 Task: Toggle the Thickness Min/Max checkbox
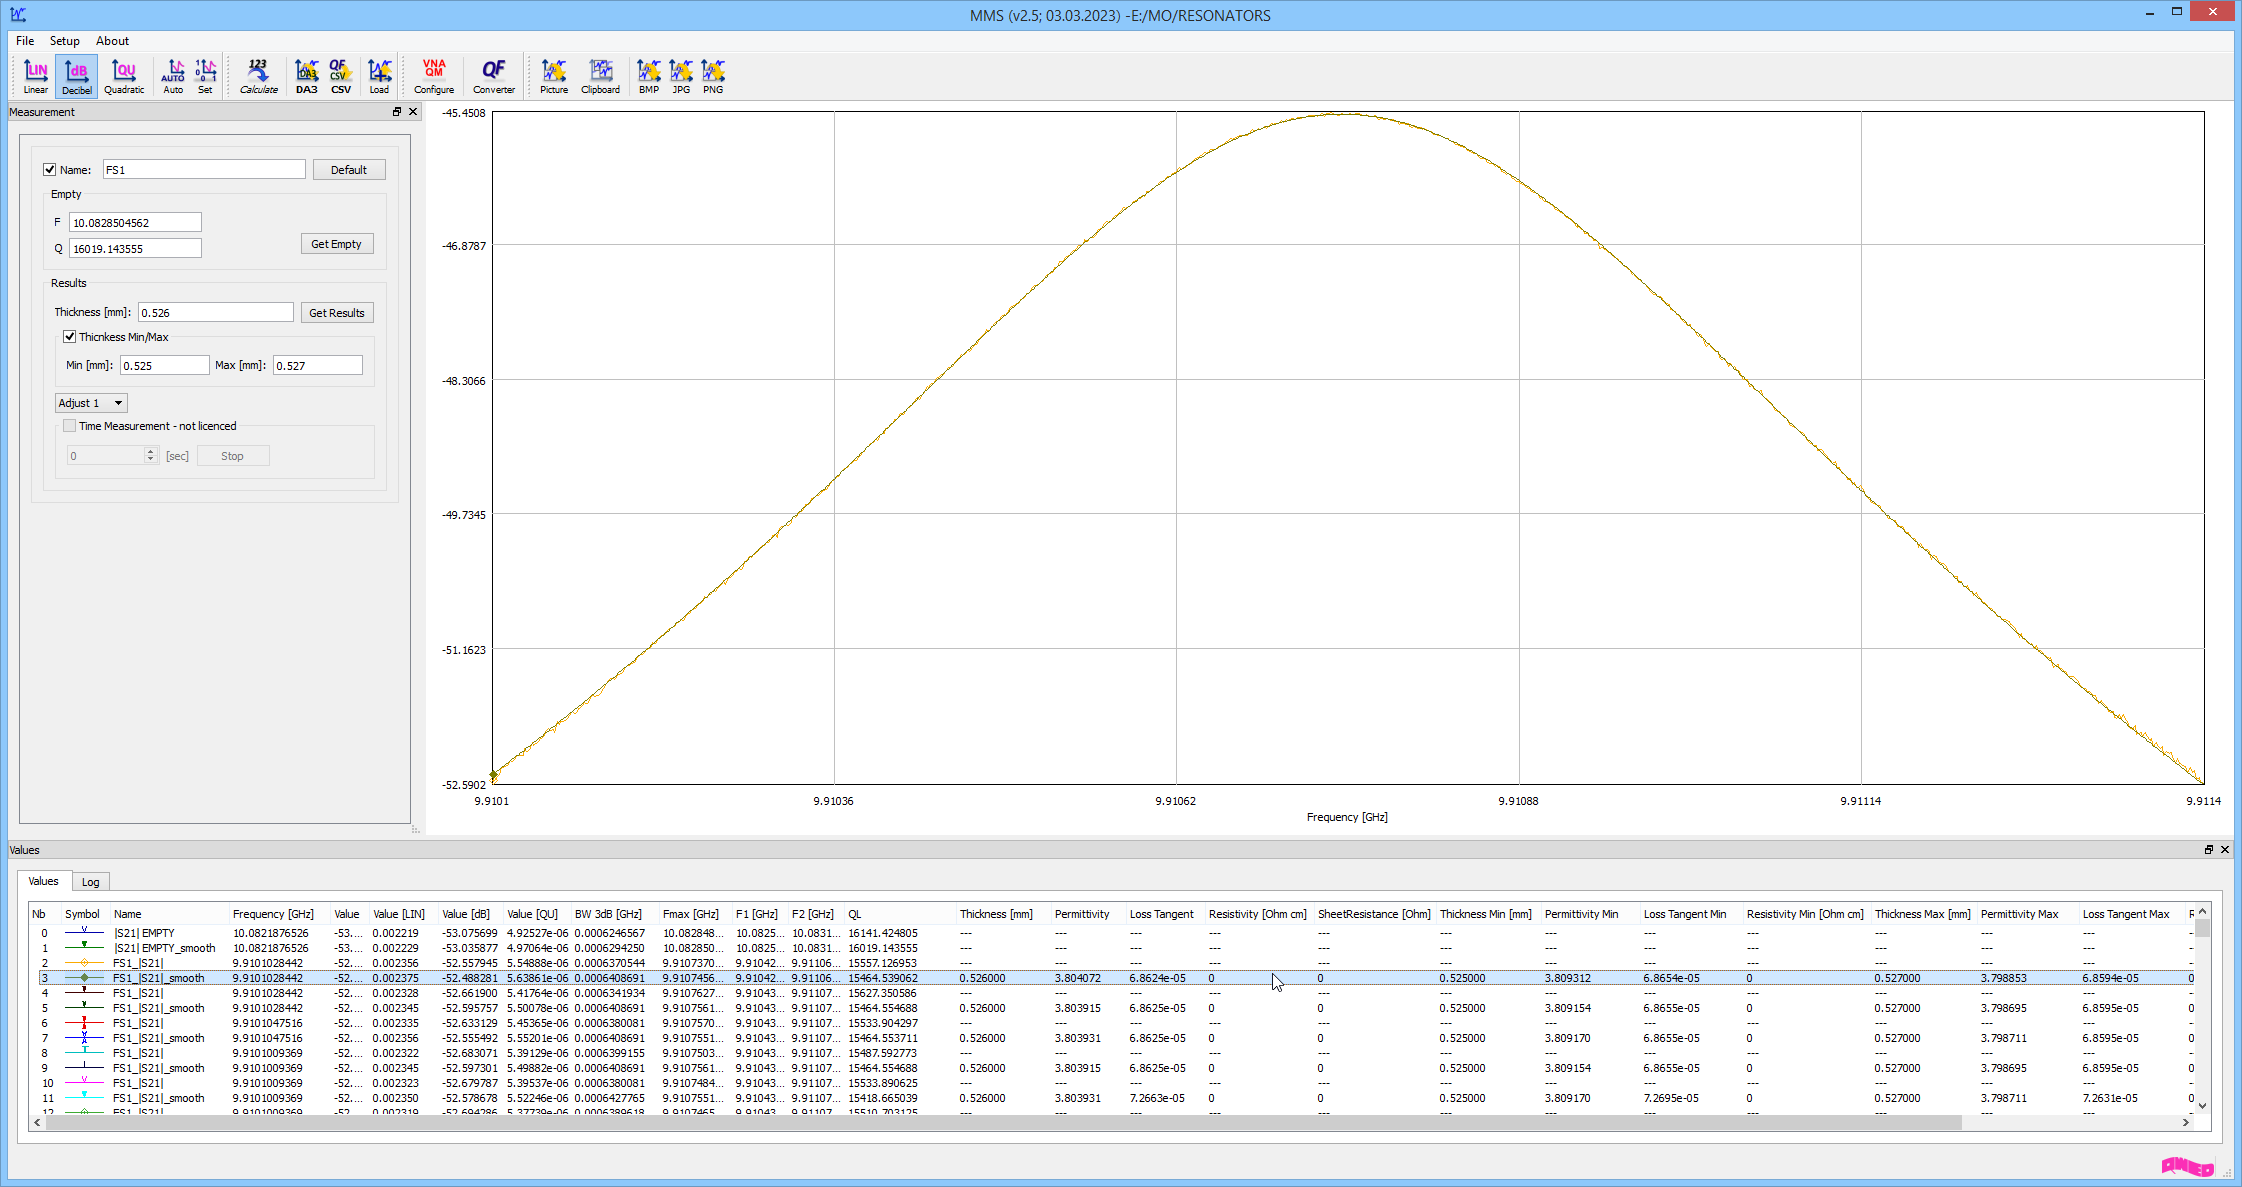click(70, 337)
